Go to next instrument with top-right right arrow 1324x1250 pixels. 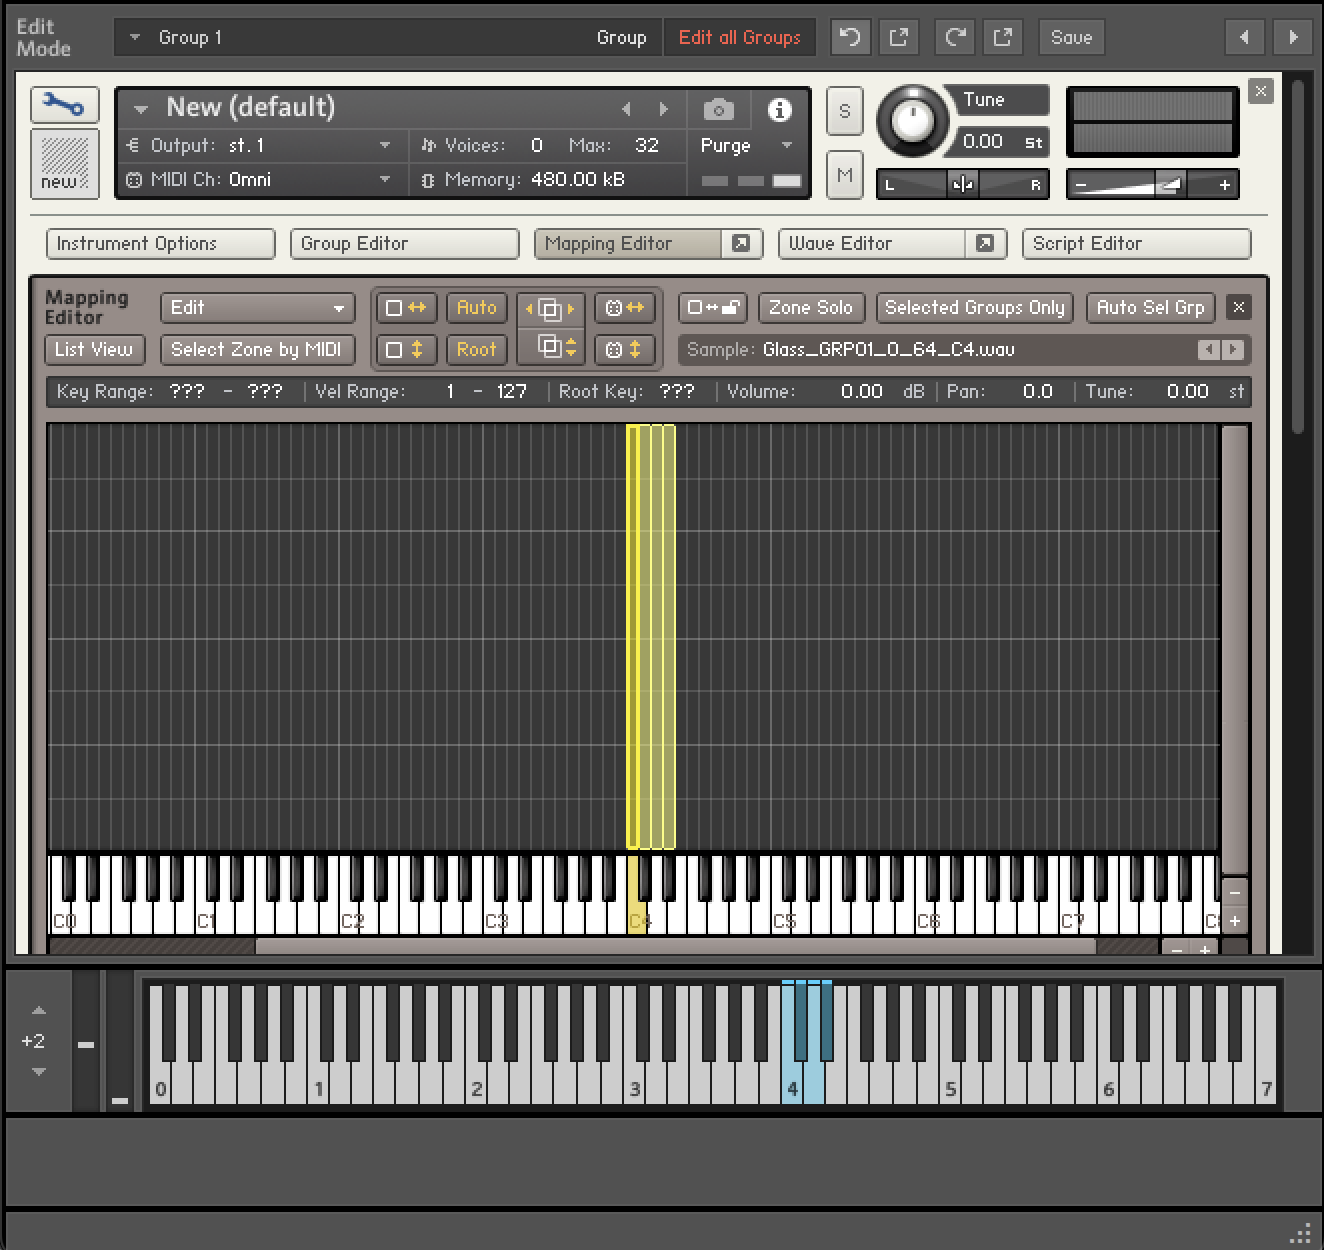[x=1293, y=37]
